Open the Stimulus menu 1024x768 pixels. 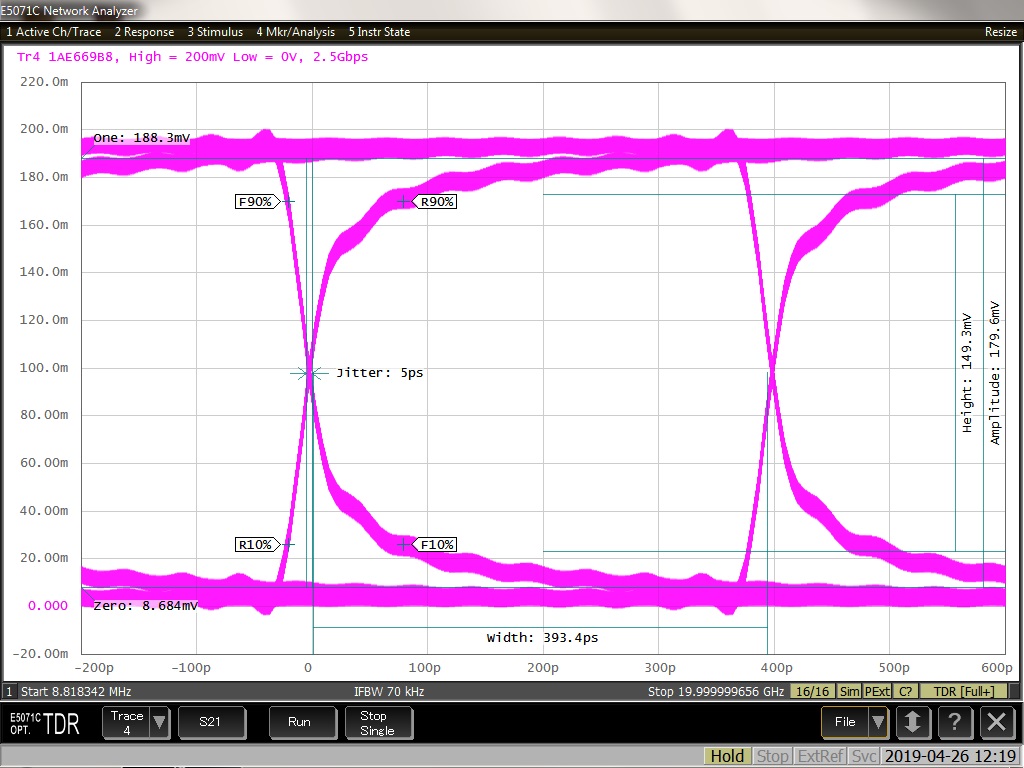pyautogui.click(x=215, y=32)
